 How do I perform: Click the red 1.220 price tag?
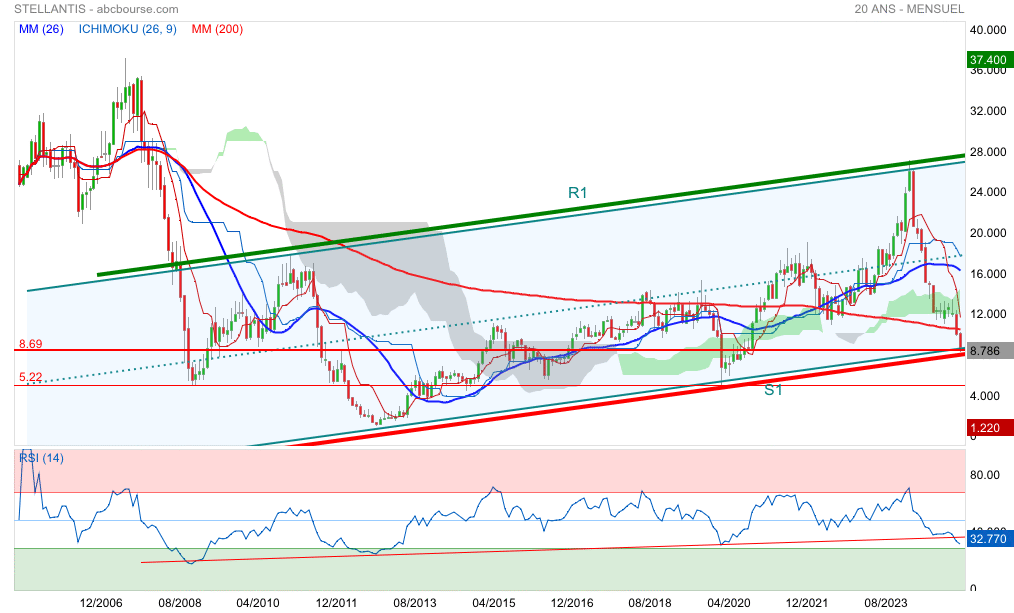pos(989,427)
